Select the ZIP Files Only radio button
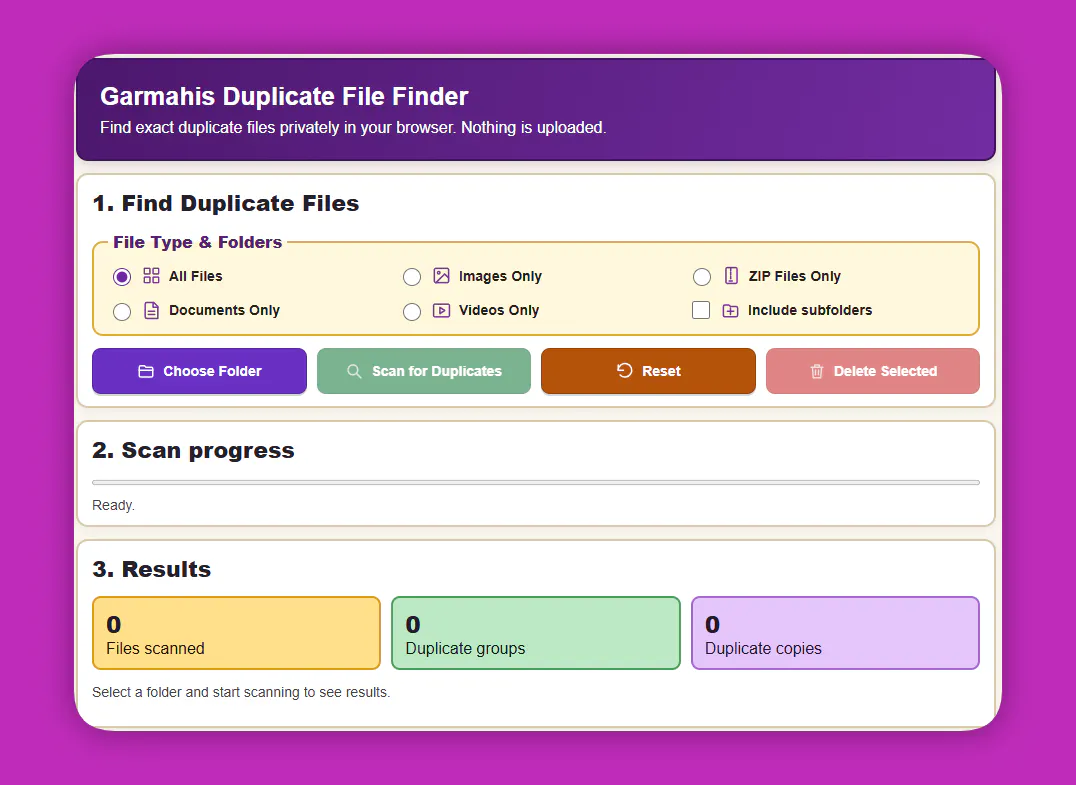Screen dimensions: 1076x785 (701, 277)
